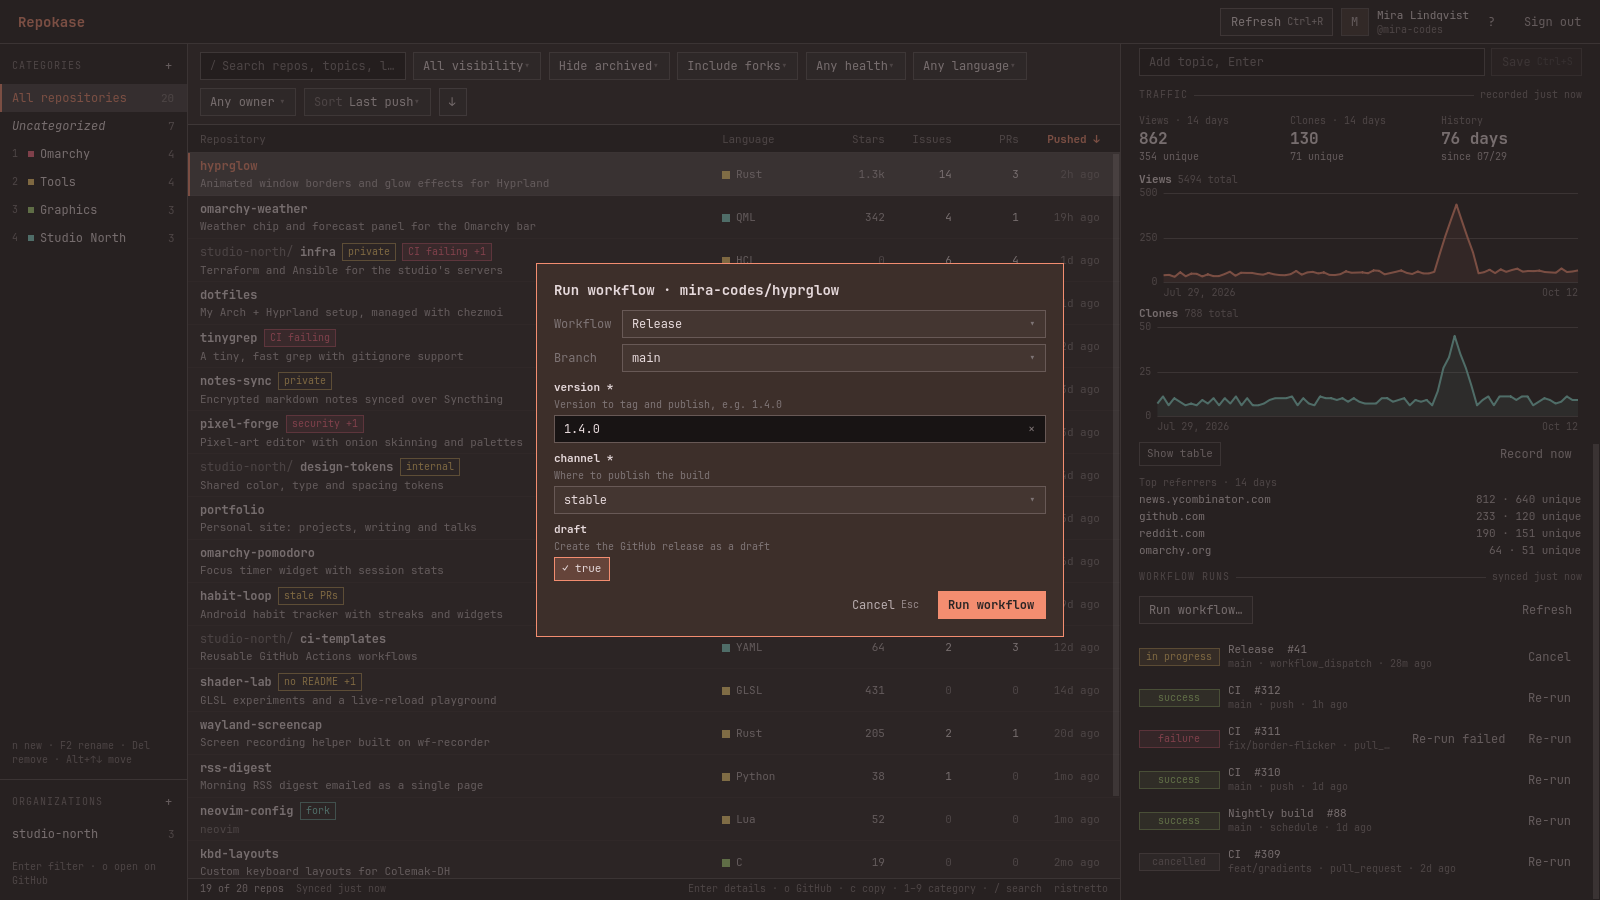Open the Sort Last push dropdown
Viewport: 1600px width, 900px height.
[367, 102]
